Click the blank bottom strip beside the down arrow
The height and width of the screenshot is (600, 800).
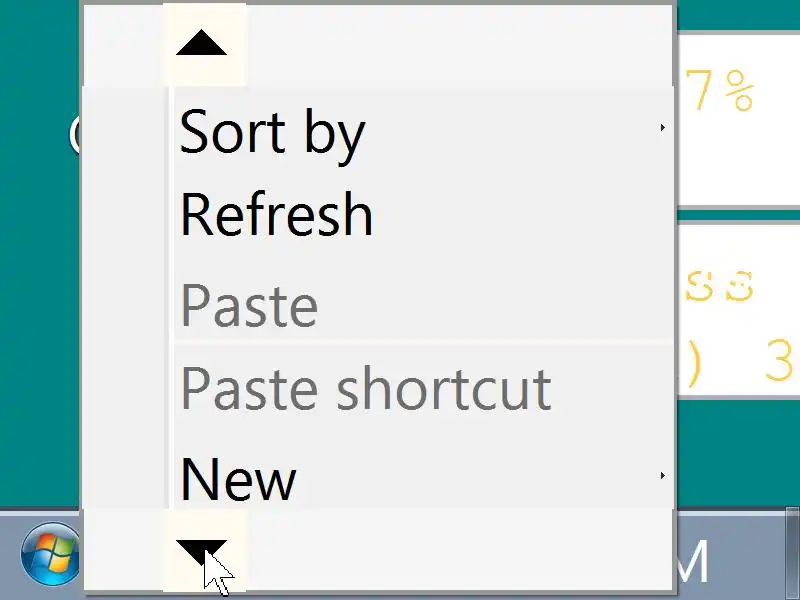(450, 548)
